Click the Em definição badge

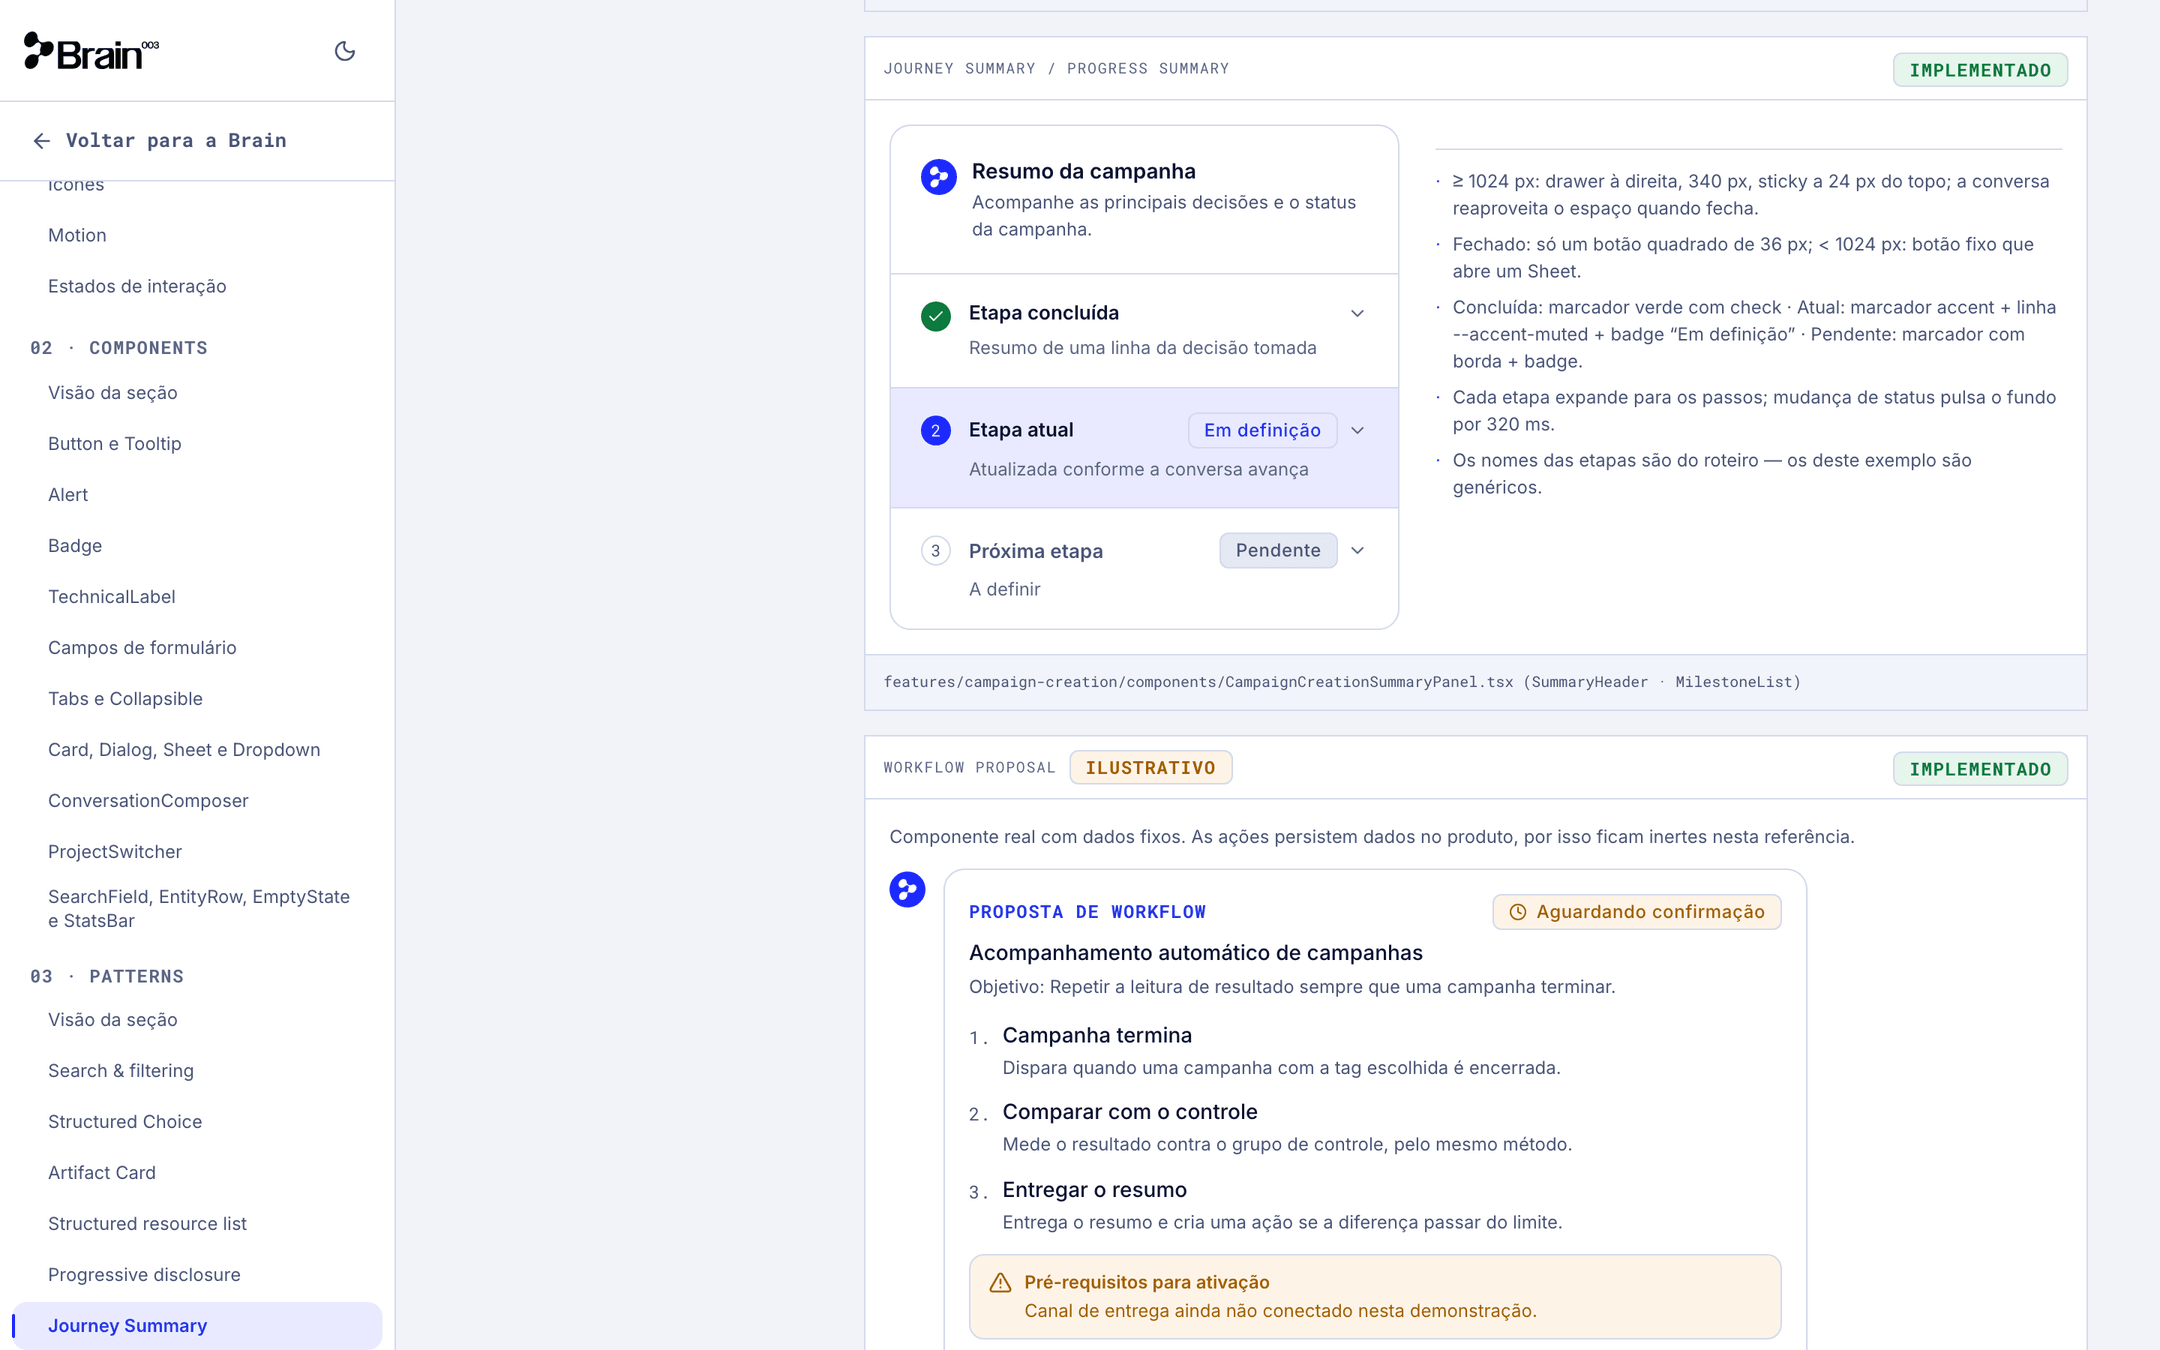pyautogui.click(x=1262, y=430)
